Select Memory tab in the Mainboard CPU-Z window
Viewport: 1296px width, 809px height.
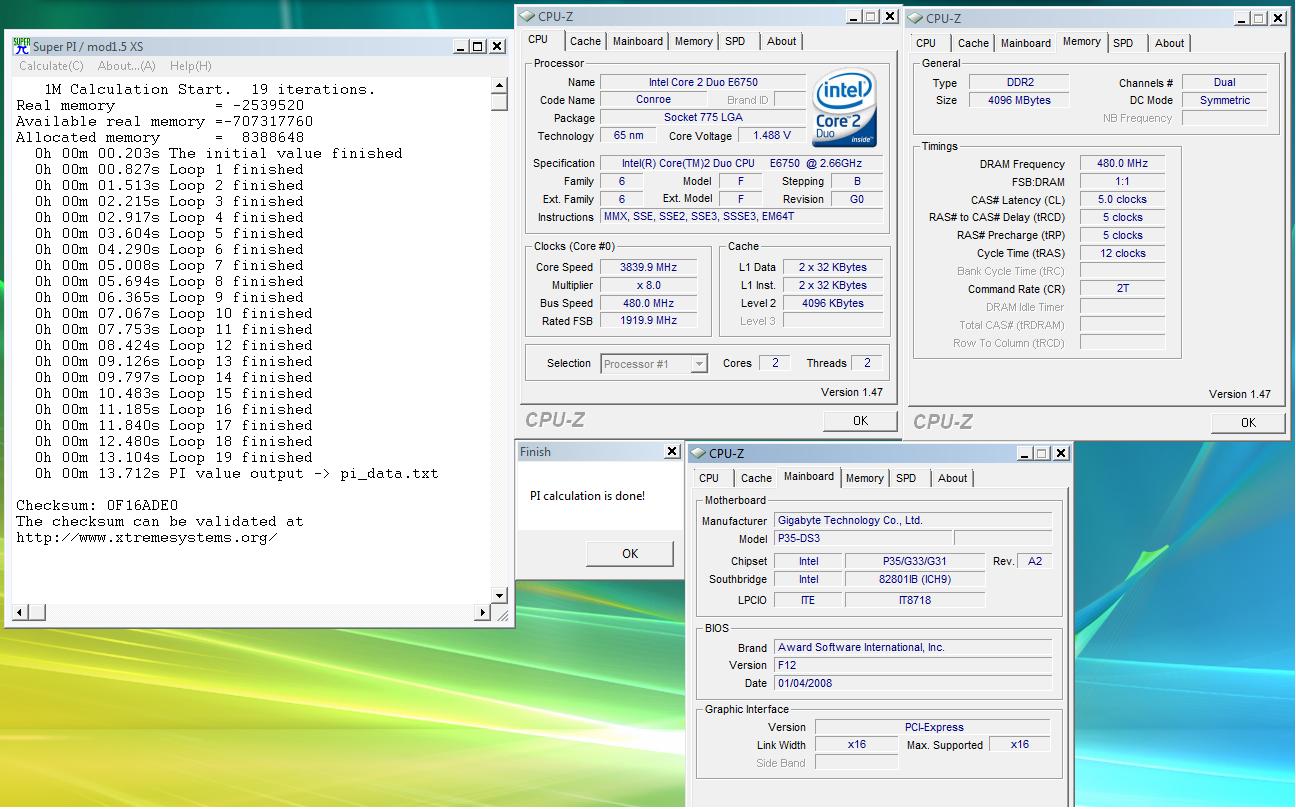click(864, 478)
